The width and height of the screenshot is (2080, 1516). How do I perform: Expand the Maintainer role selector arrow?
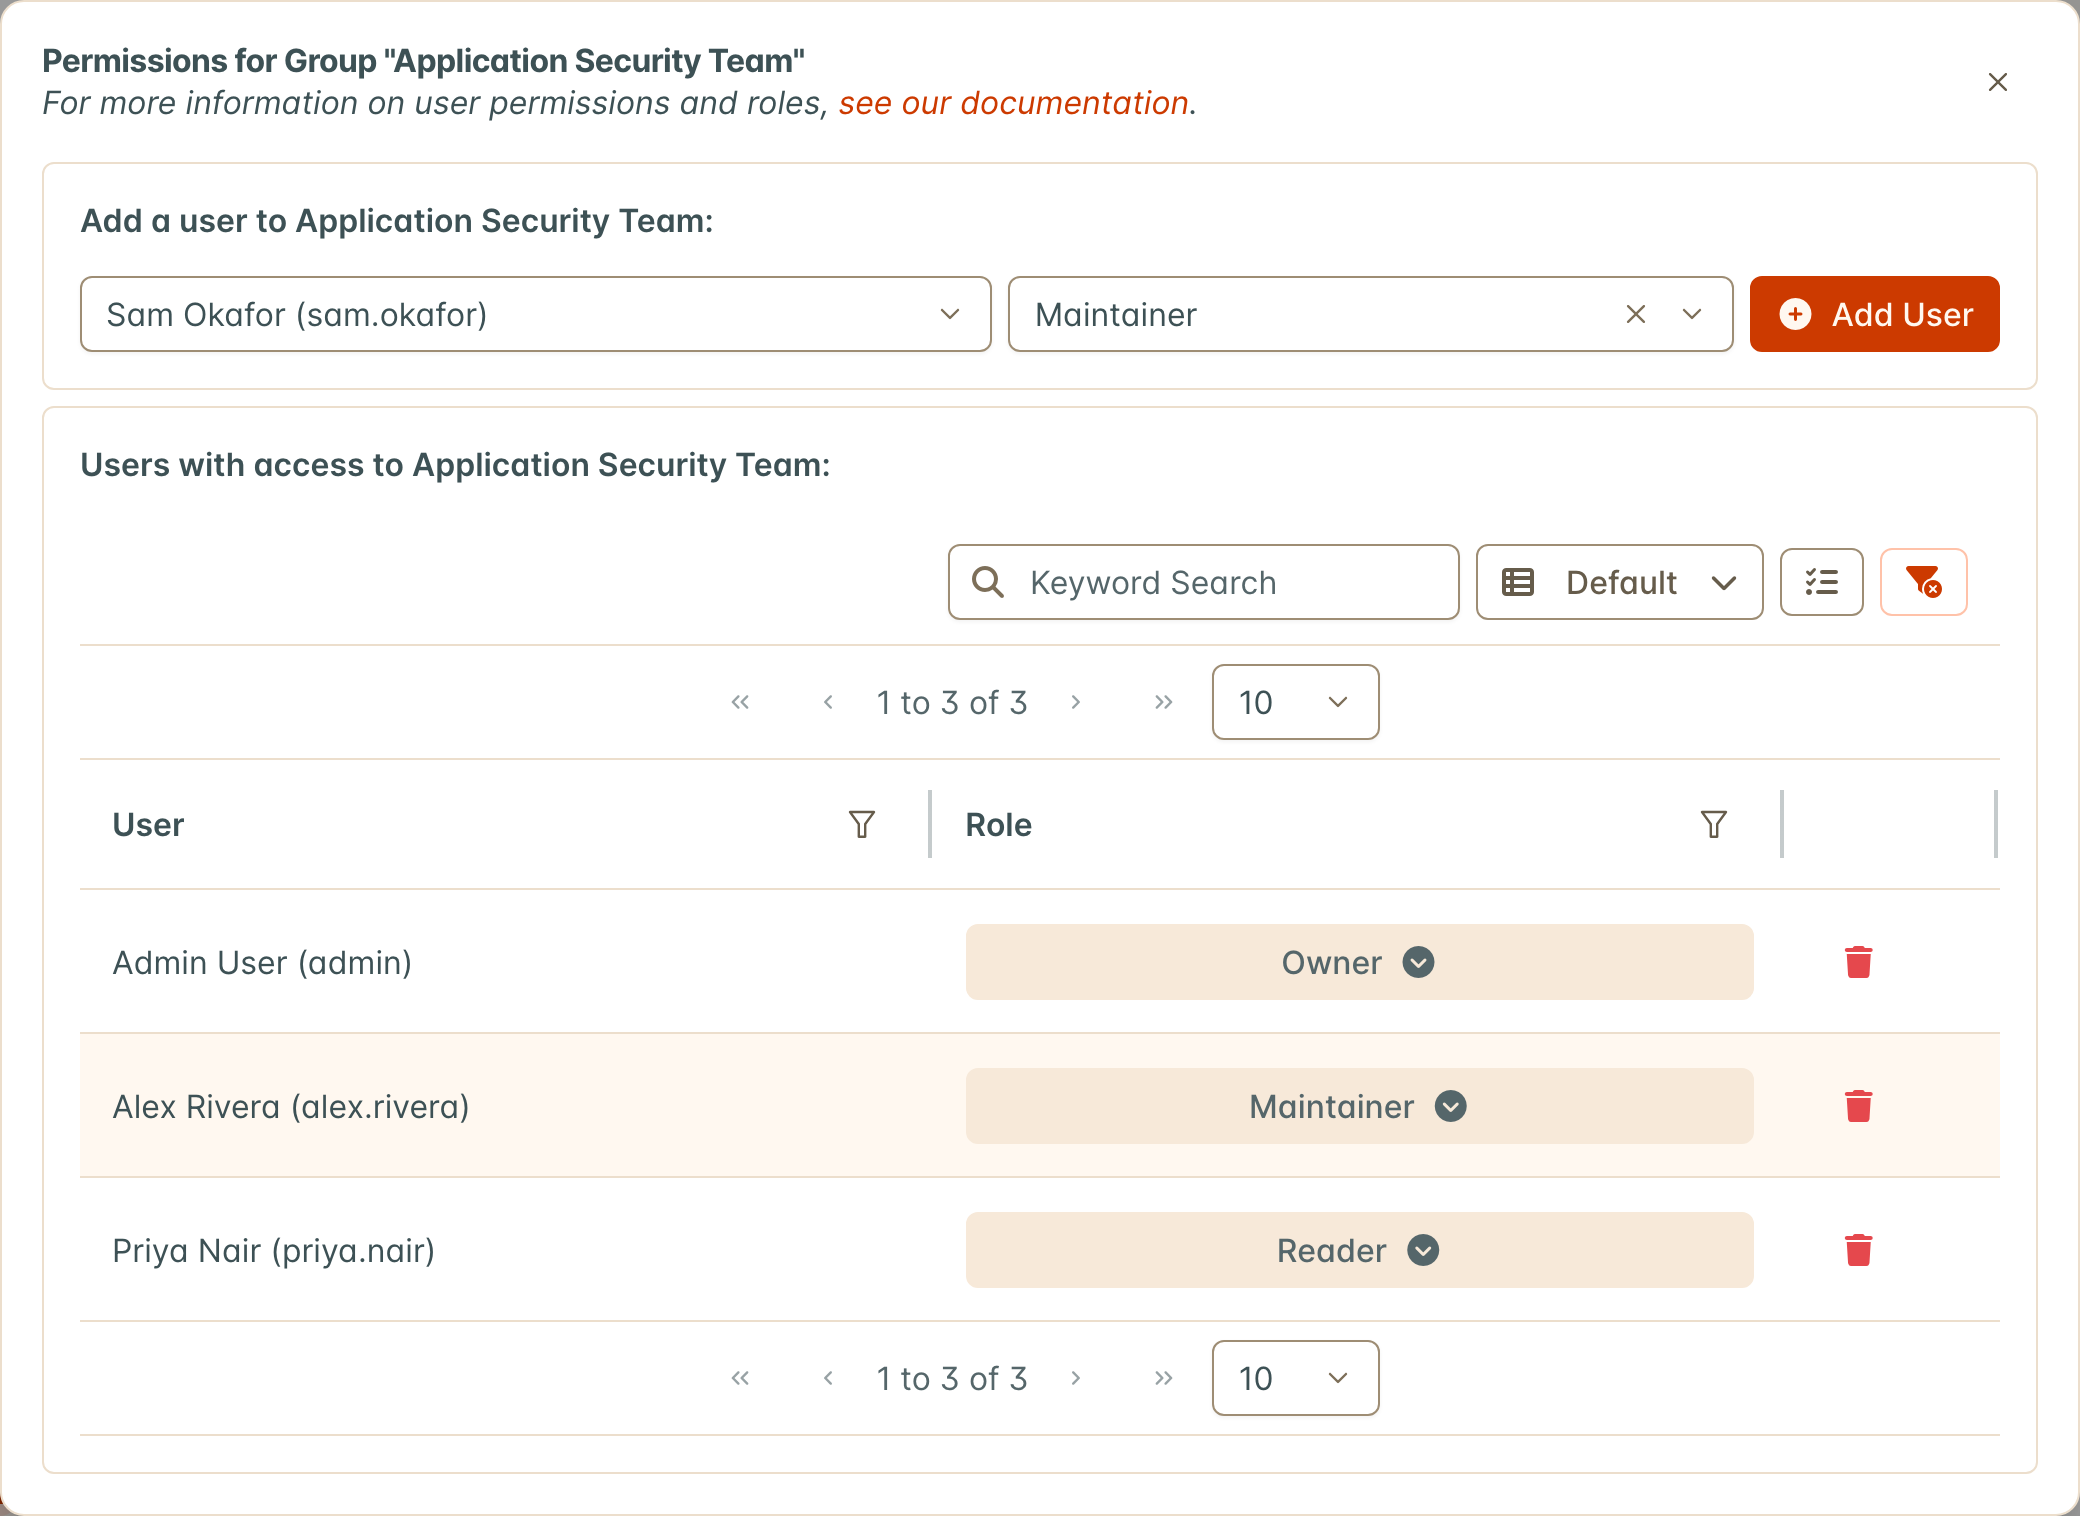(1692, 314)
